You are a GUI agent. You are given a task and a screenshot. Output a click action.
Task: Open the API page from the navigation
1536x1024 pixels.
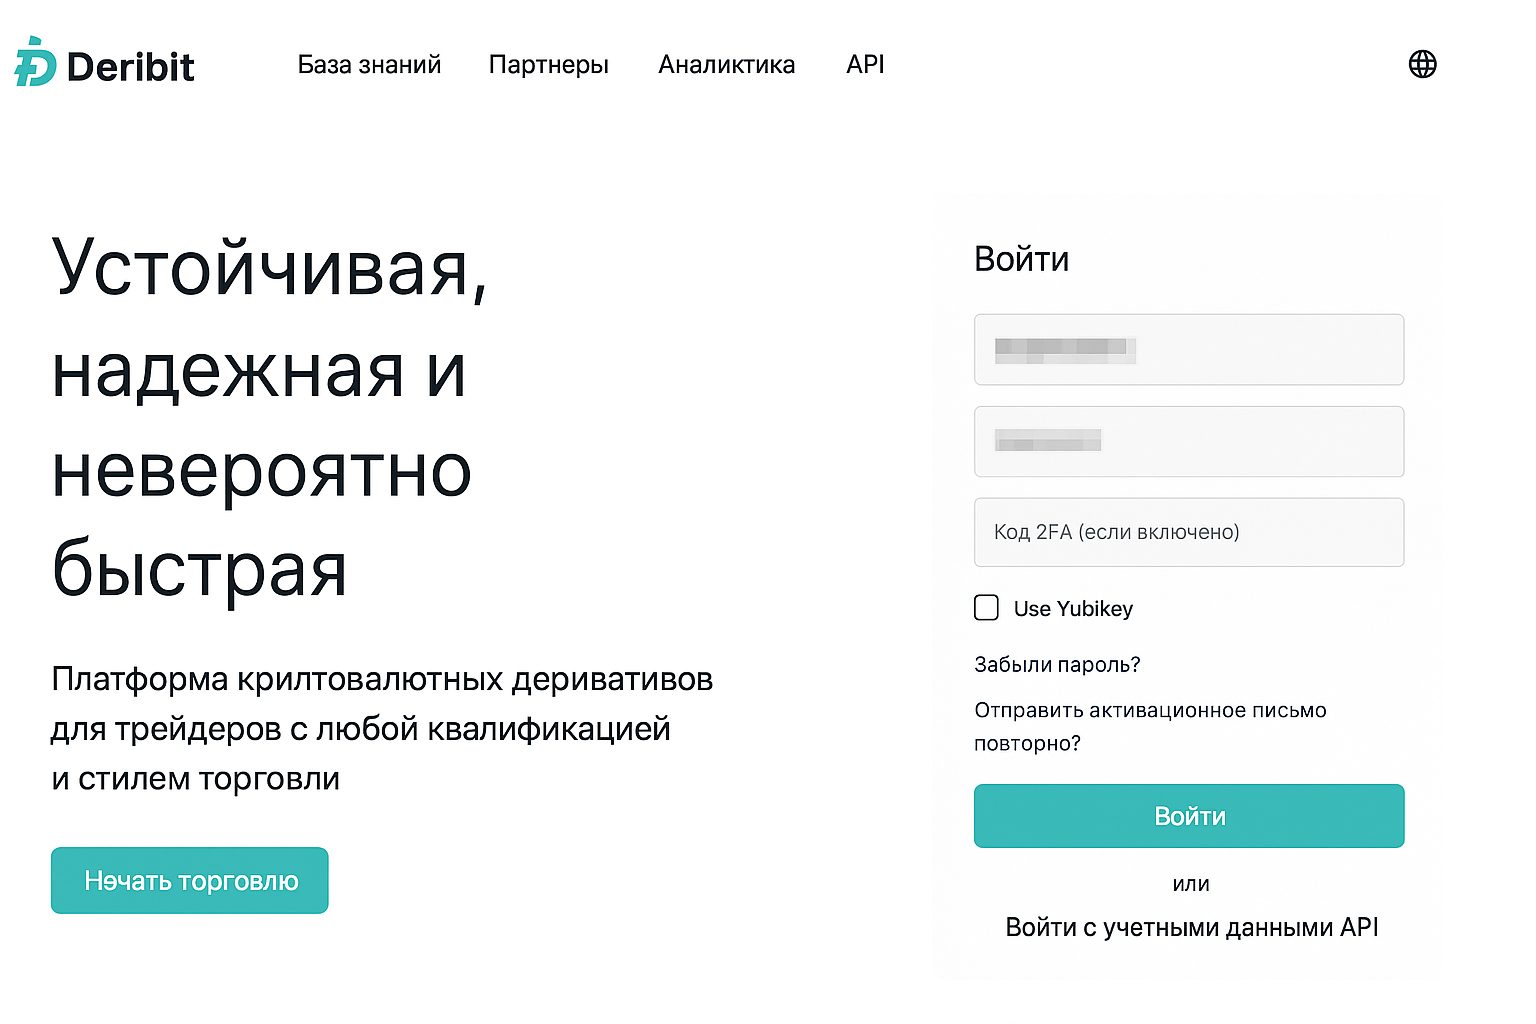[x=865, y=65]
